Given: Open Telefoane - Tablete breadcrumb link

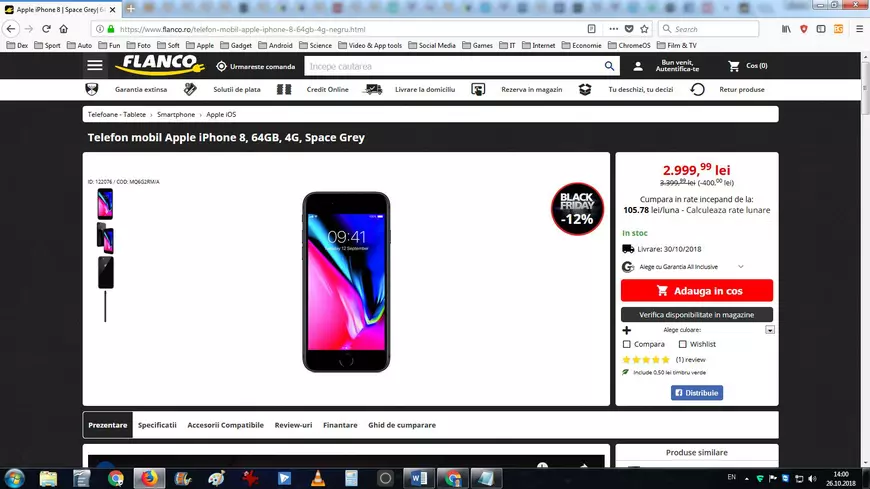Looking at the screenshot, I should coord(117,114).
